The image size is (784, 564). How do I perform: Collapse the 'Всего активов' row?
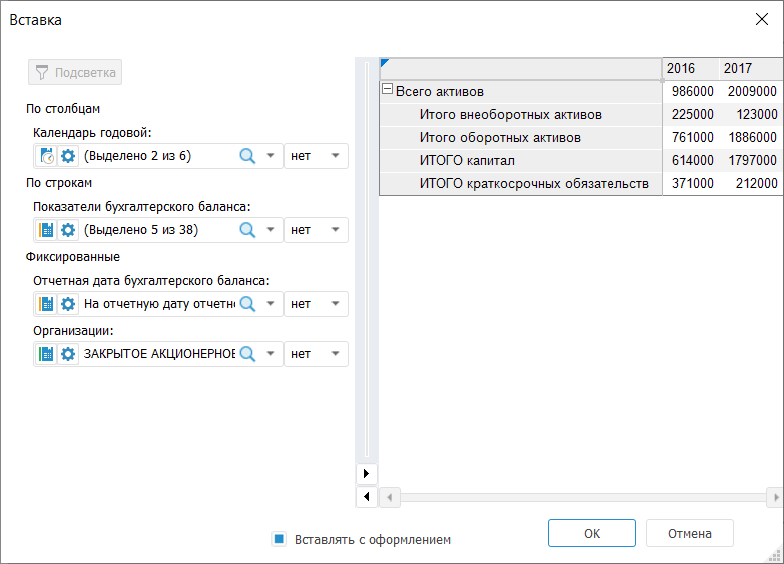(388, 90)
